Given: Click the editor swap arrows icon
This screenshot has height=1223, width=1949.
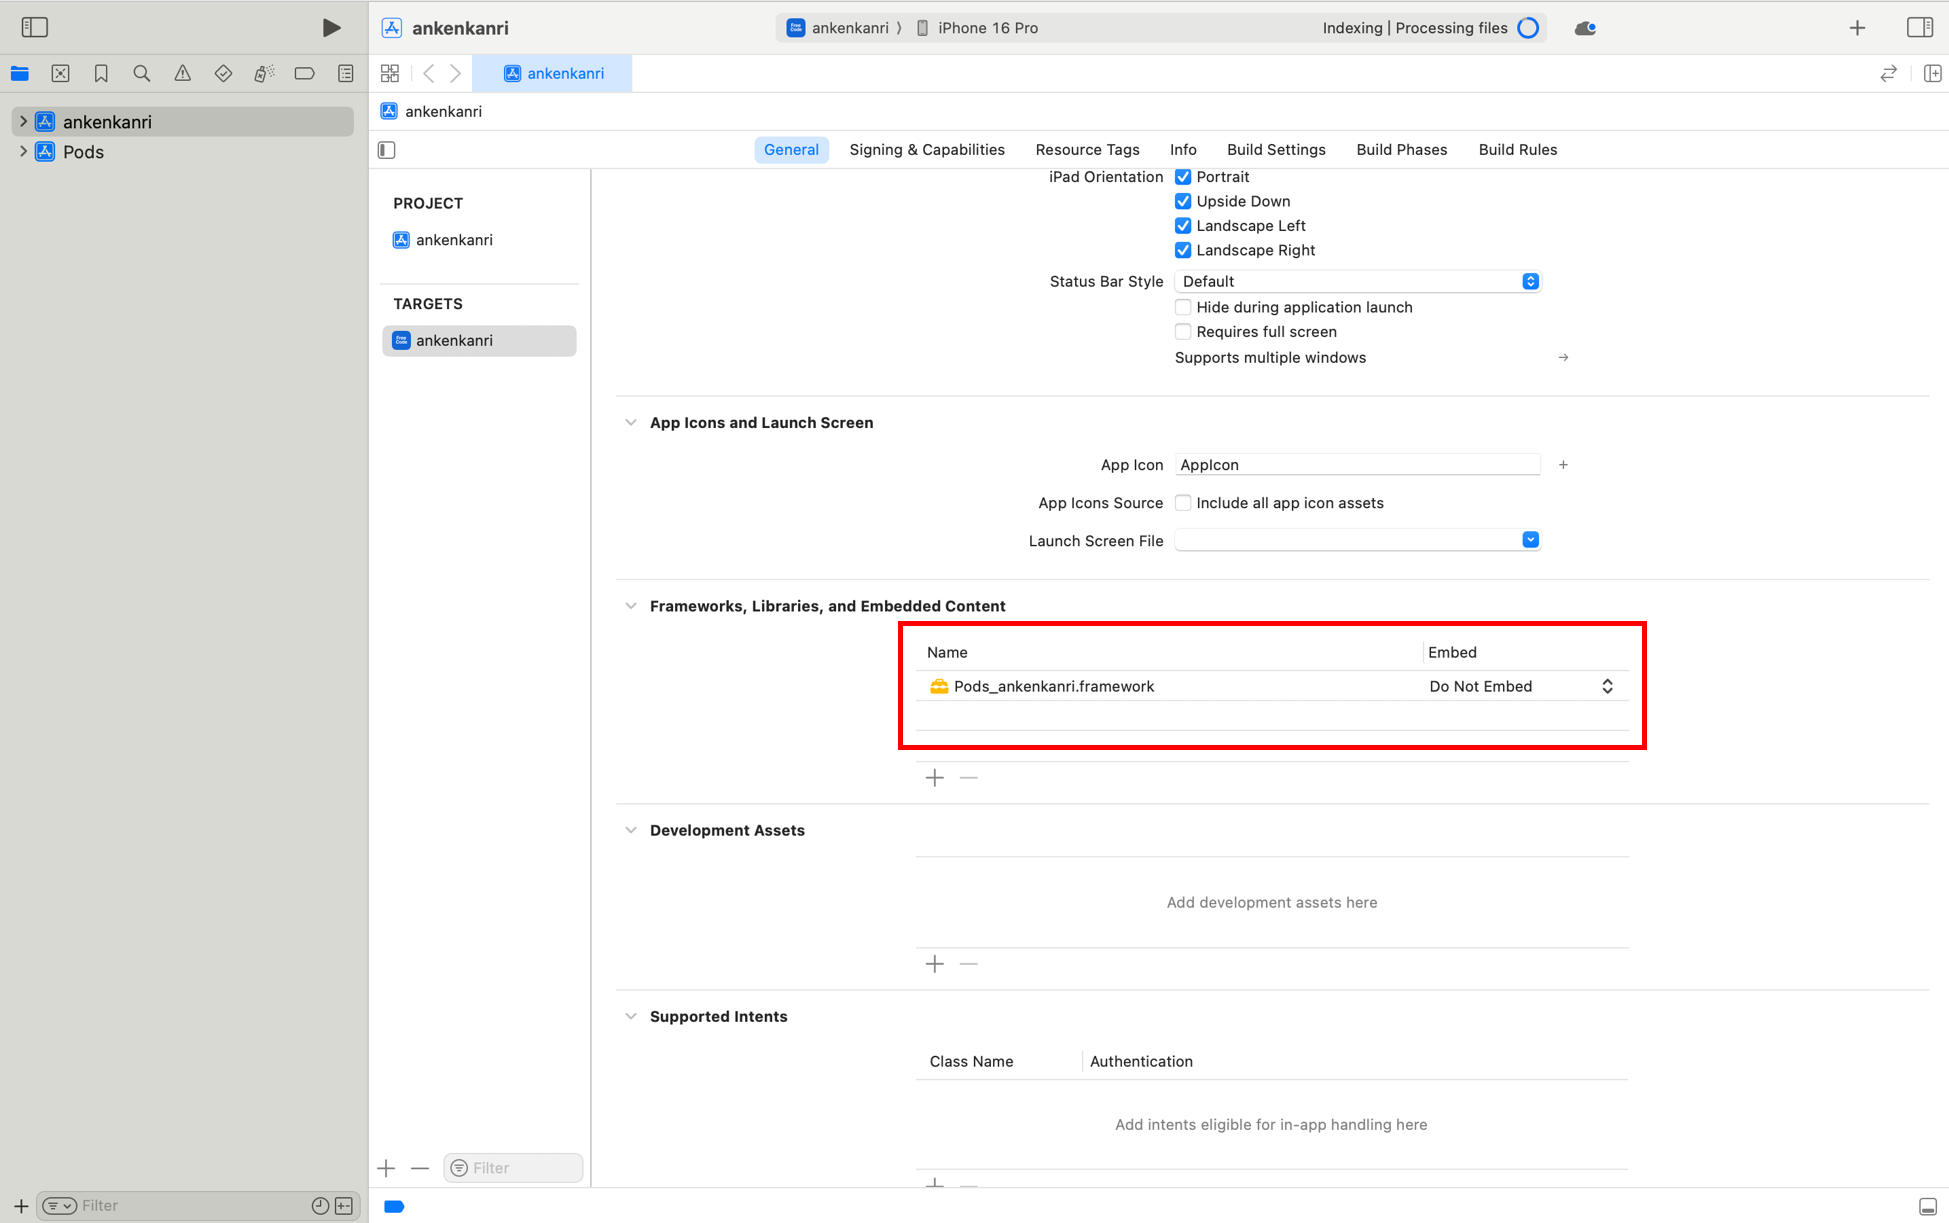Looking at the screenshot, I should coord(1888,73).
